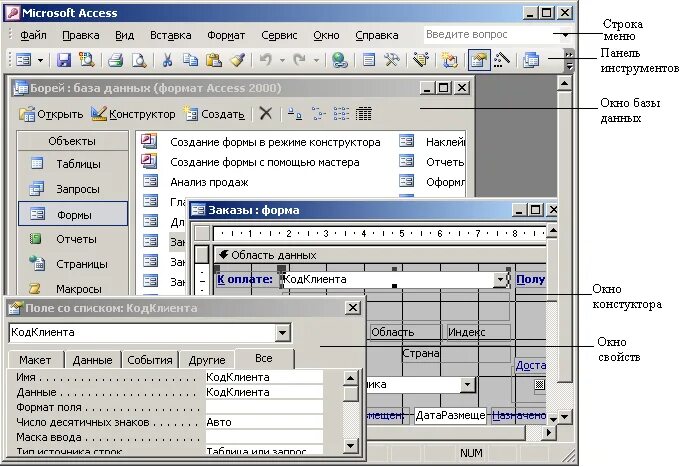Click the Конструктор button

[133, 114]
